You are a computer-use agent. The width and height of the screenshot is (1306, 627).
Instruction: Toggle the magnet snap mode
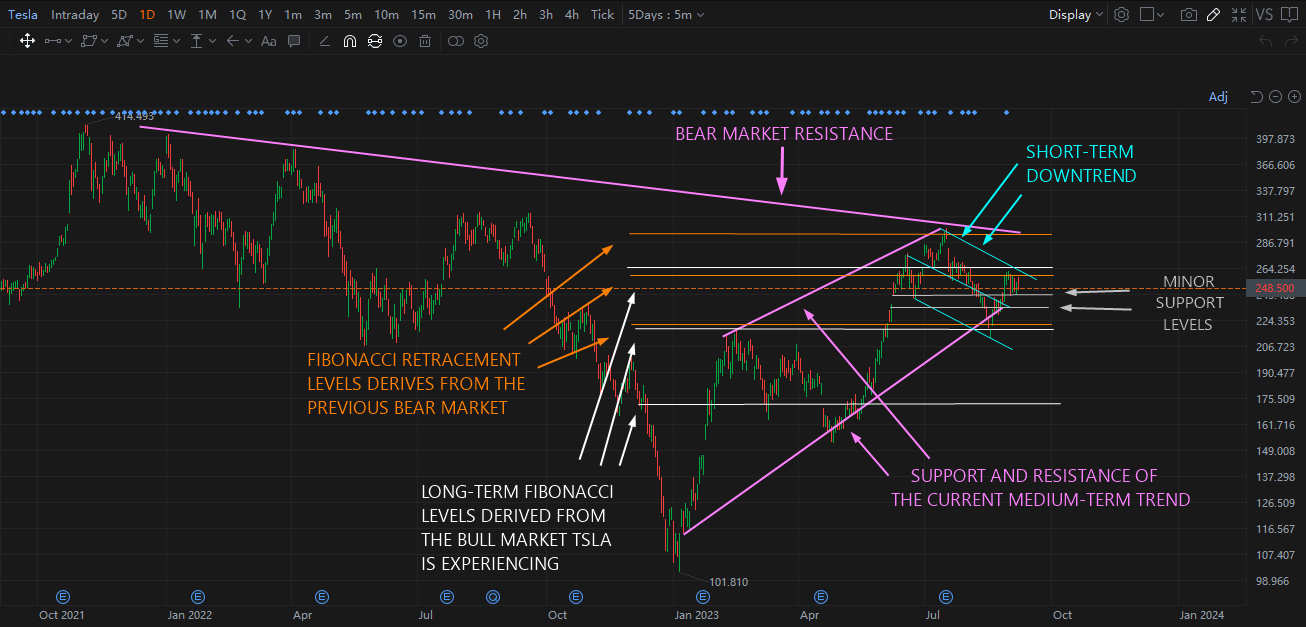pos(350,41)
